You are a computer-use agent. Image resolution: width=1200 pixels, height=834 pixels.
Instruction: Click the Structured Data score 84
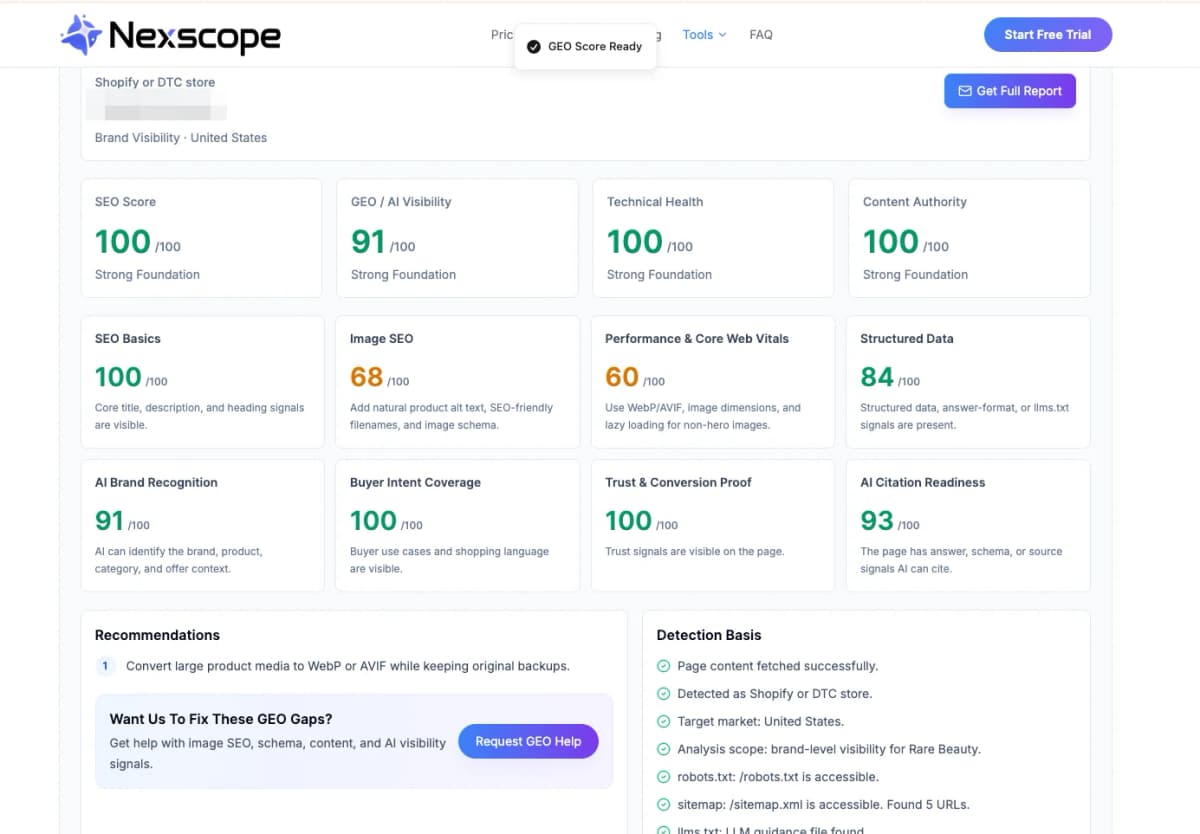tap(877, 377)
